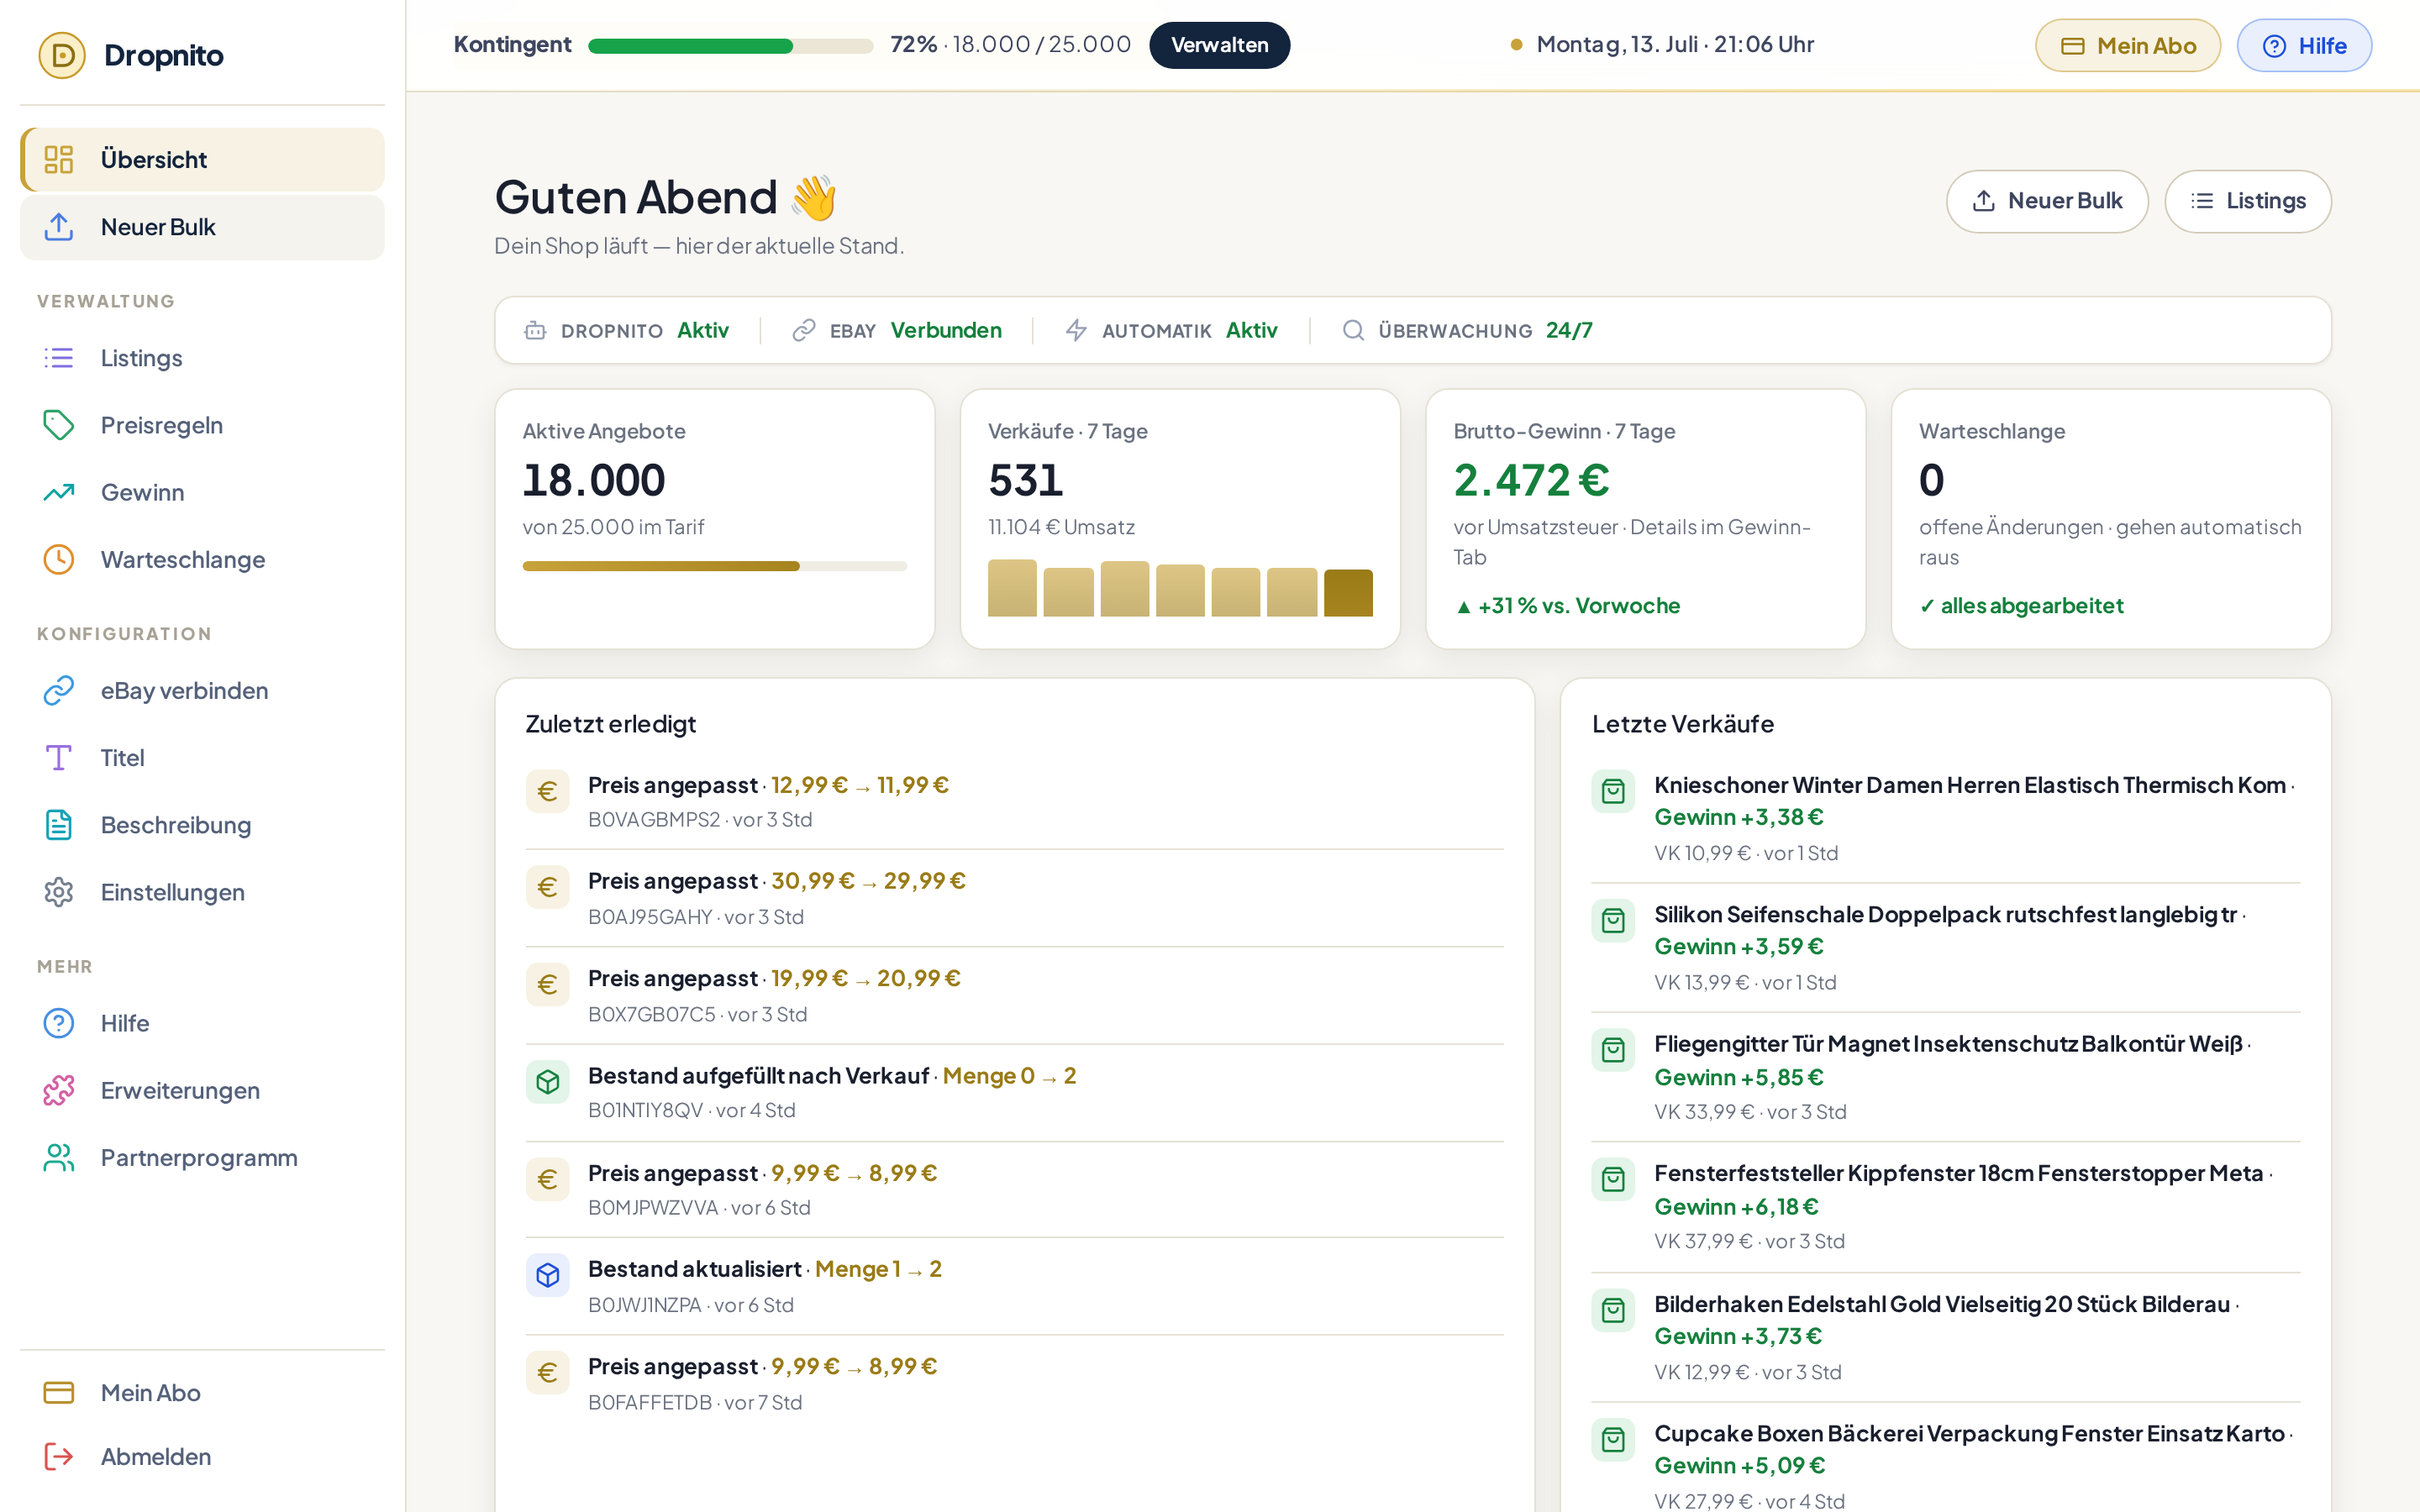Image resolution: width=2420 pixels, height=1512 pixels.
Task: Open Preisregeln page
Action: [202, 425]
